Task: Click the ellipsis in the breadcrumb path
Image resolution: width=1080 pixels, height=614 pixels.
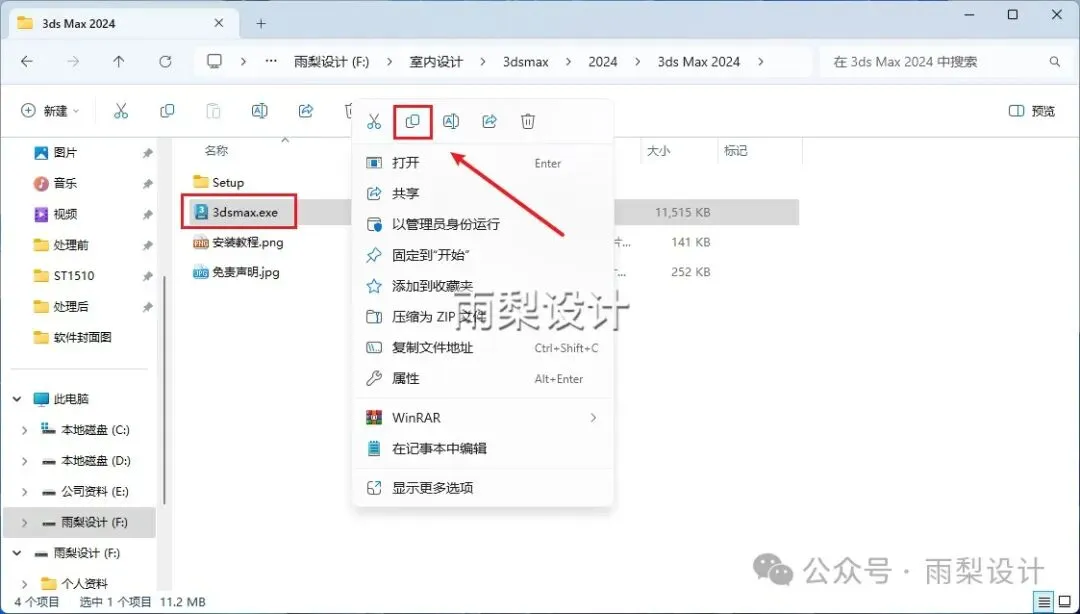Action: click(271, 61)
